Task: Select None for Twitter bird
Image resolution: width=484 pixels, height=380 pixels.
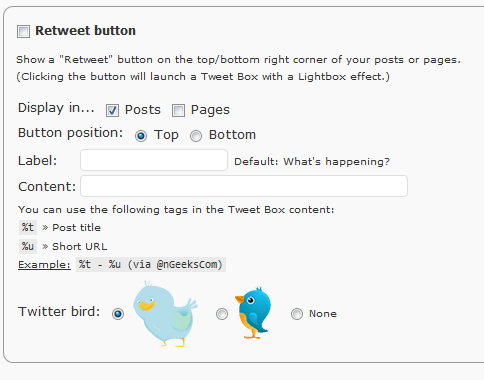Action: point(297,314)
